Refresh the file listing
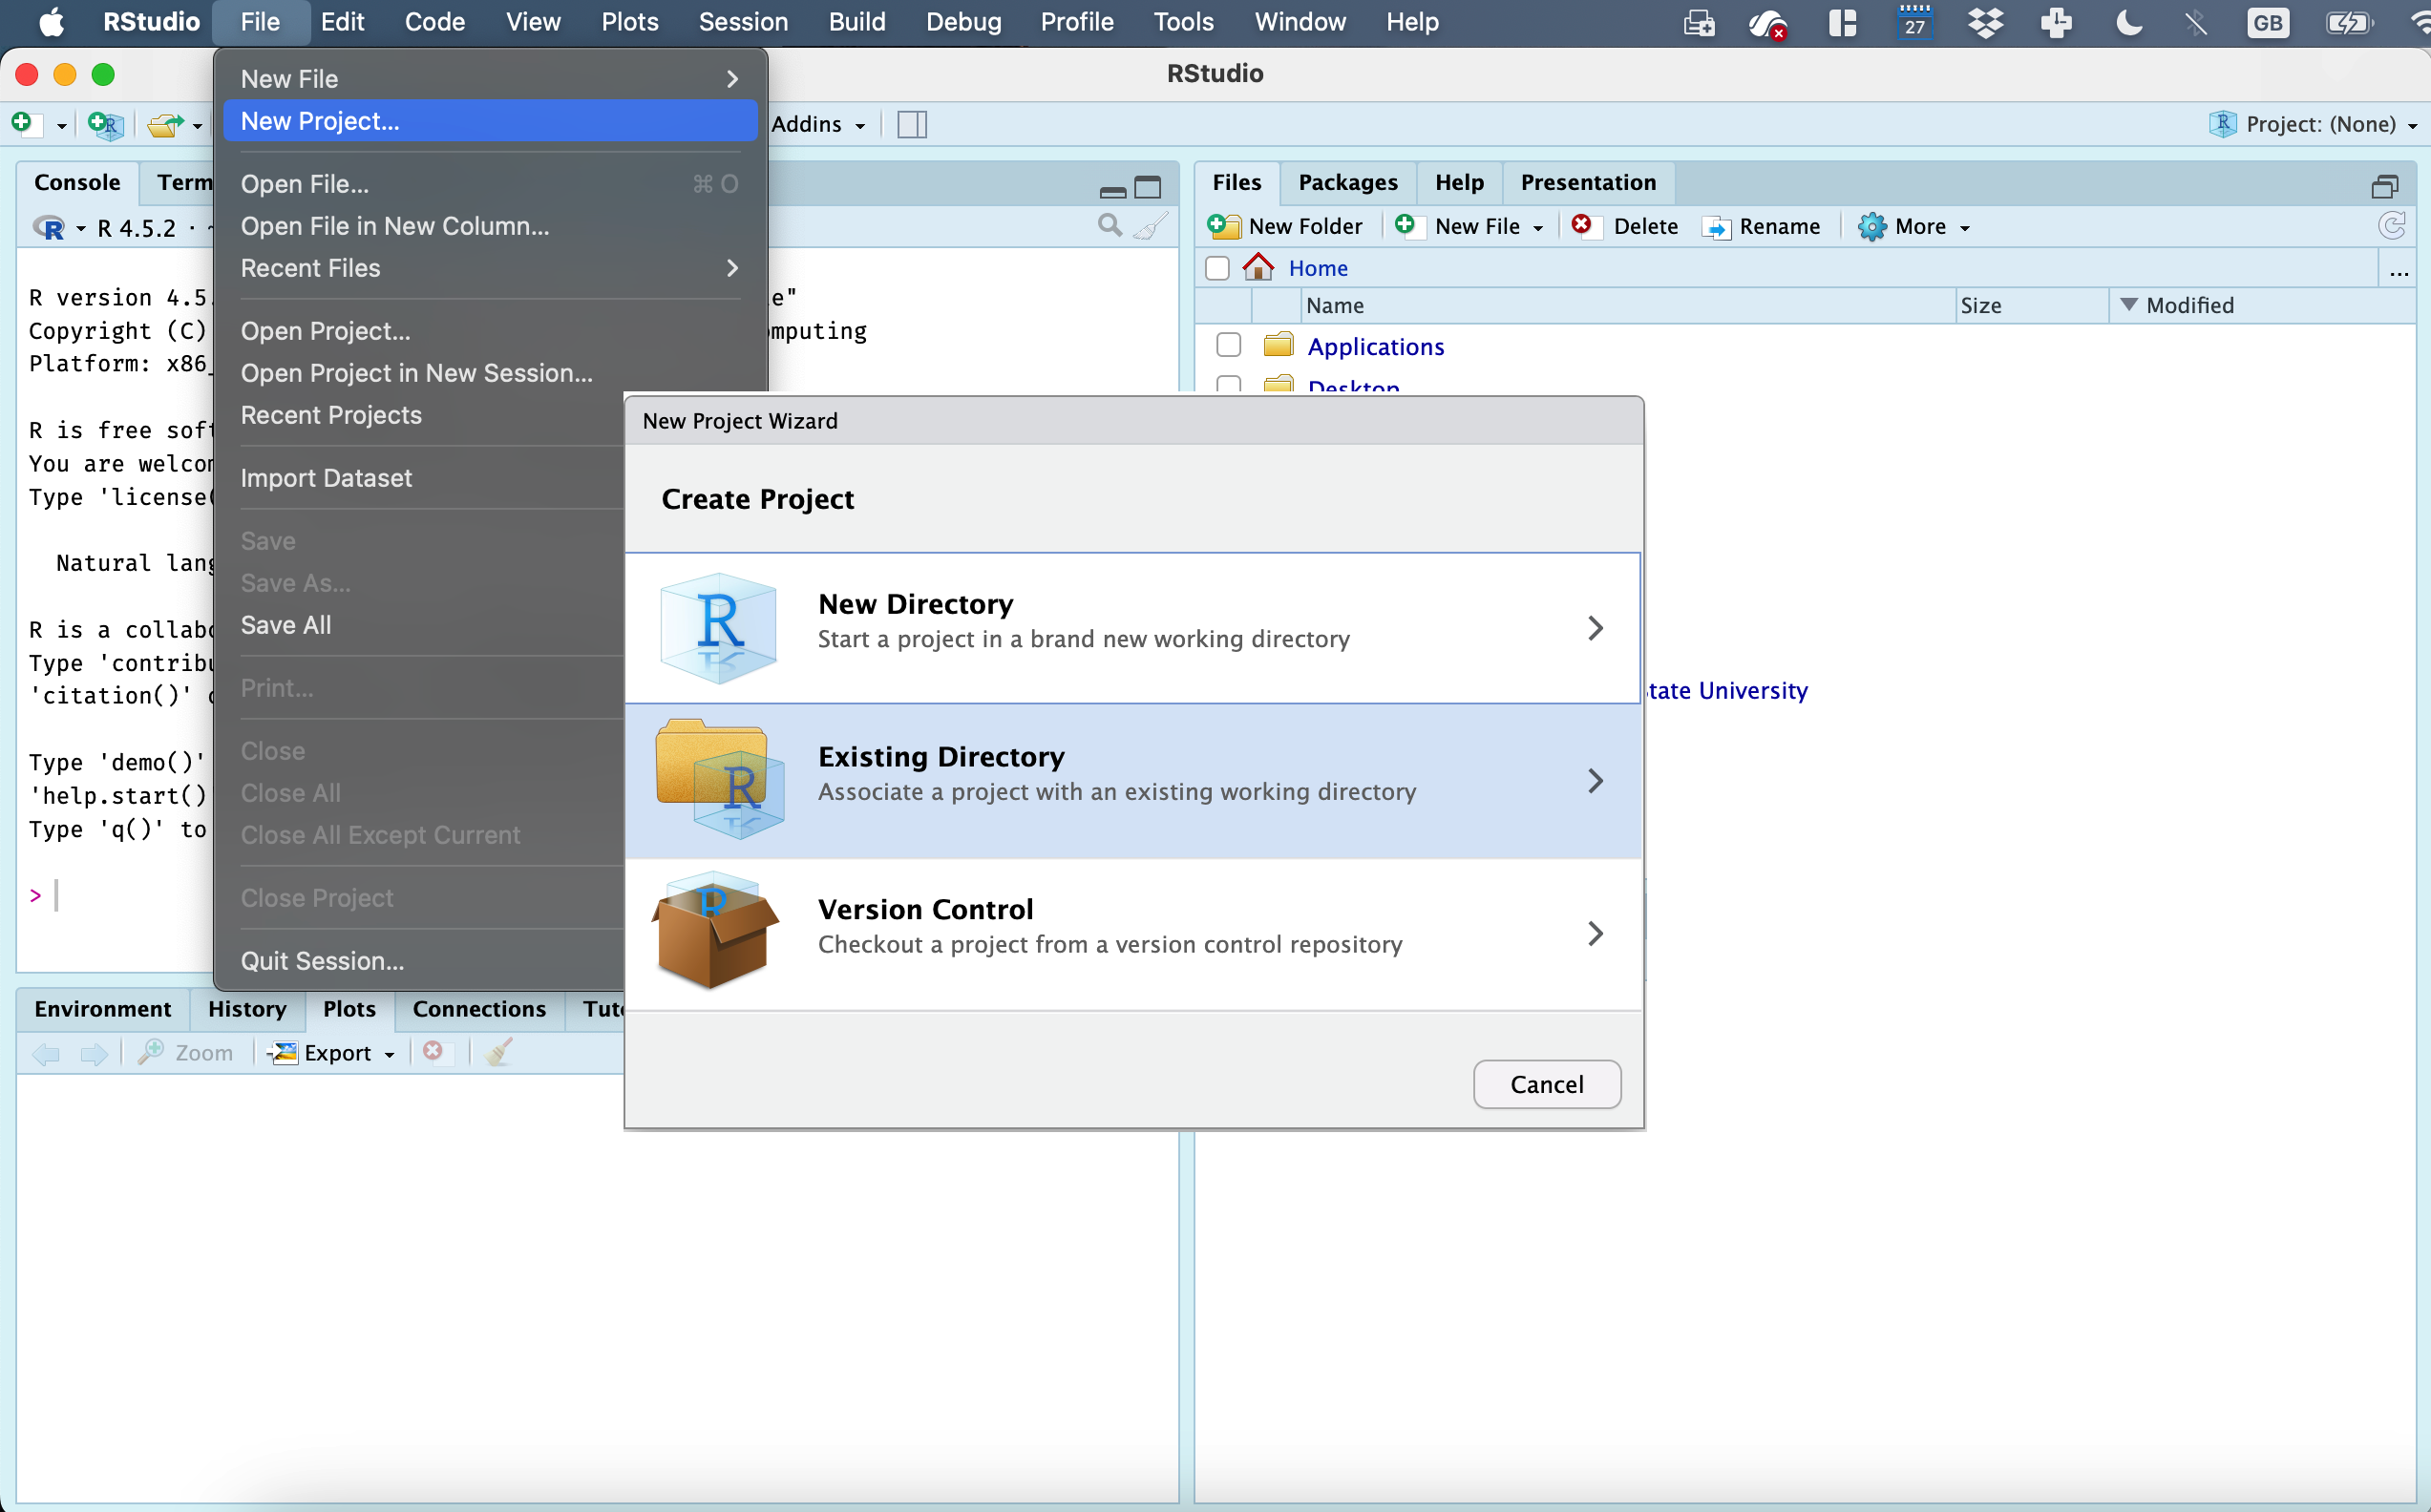The width and height of the screenshot is (2431, 1512). [x=2391, y=226]
